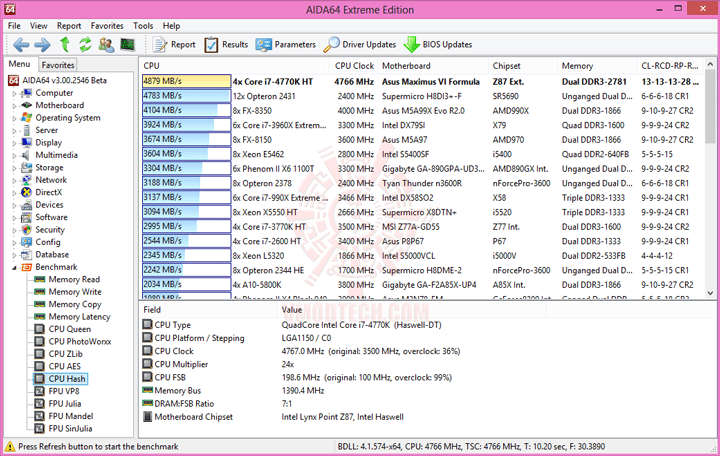Viewport: 720px width, 456px height.
Task: Switch to the Menu tab
Action: [x=19, y=64]
